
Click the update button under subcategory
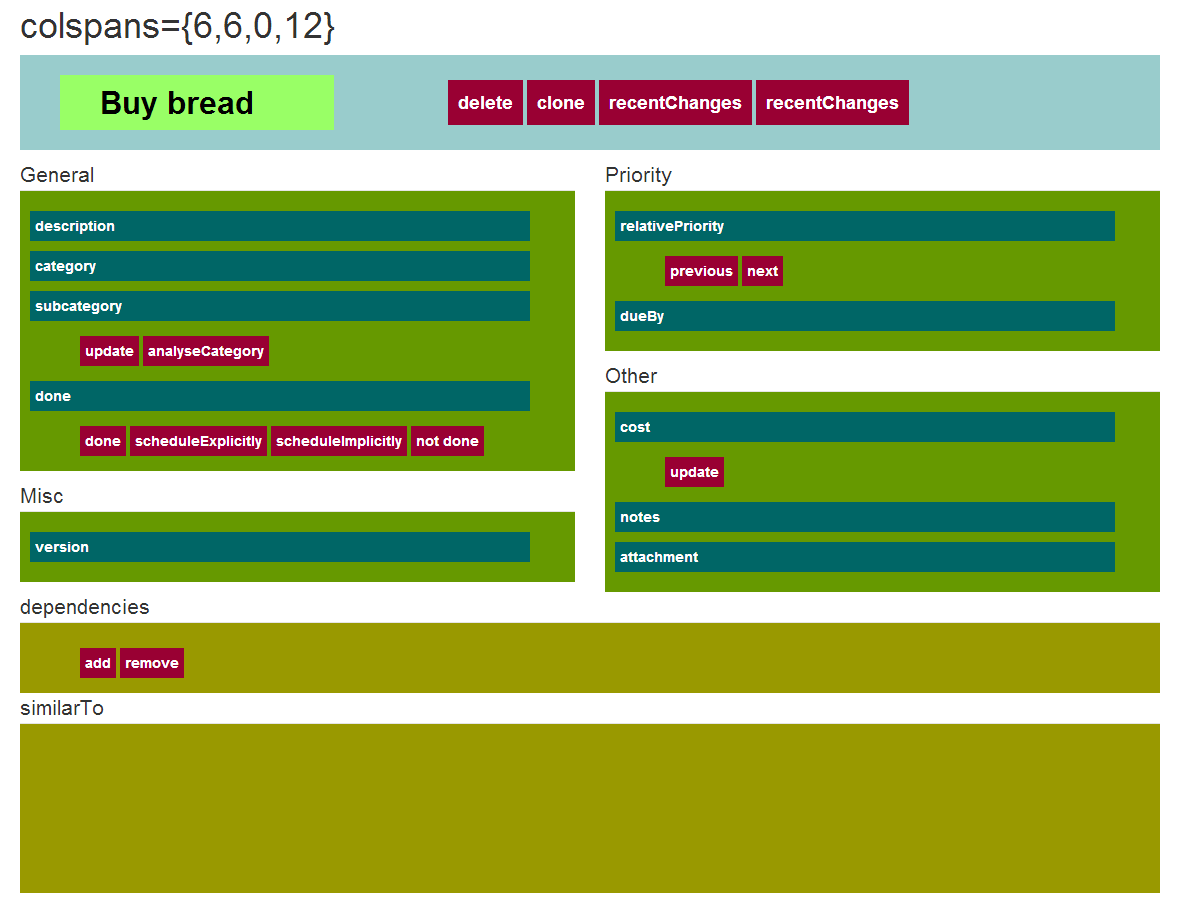109,351
